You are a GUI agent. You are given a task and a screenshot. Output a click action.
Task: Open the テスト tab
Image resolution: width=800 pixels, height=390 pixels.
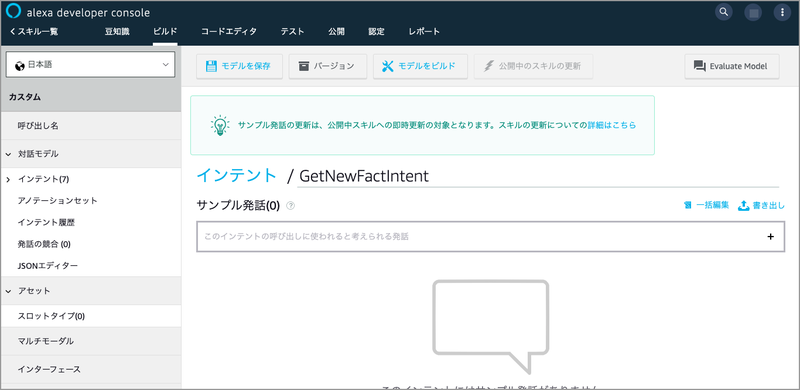pos(292,32)
